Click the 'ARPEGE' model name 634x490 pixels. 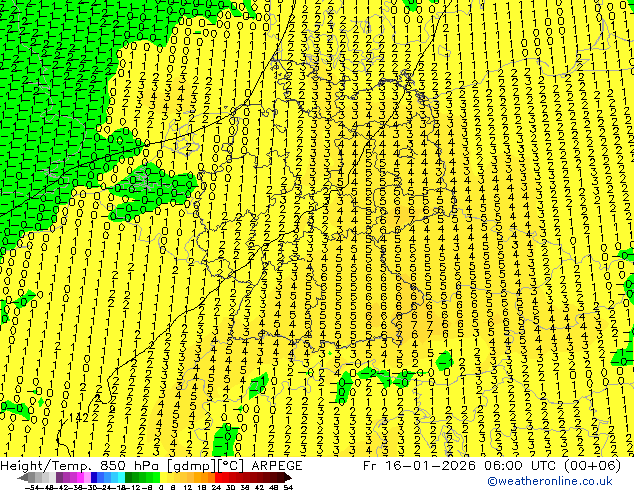(x=277, y=466)
